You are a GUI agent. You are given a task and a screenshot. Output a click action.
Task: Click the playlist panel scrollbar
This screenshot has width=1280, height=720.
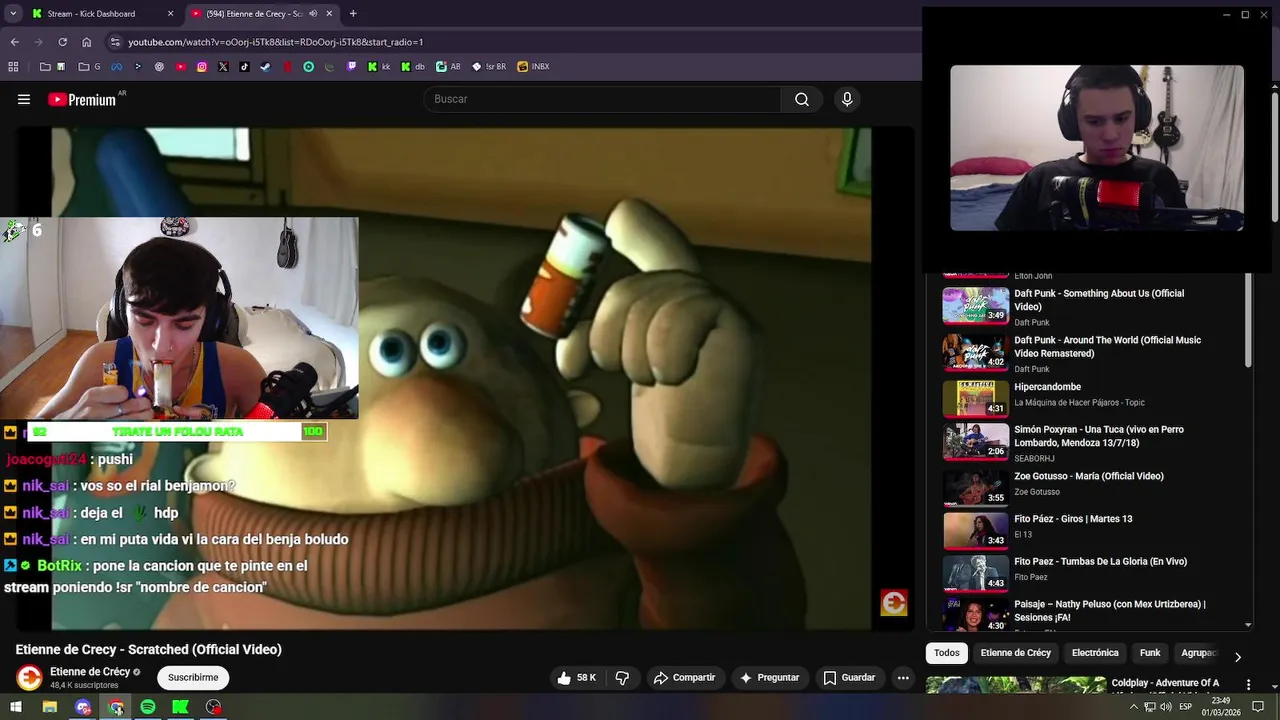(x=1248, y=320)
